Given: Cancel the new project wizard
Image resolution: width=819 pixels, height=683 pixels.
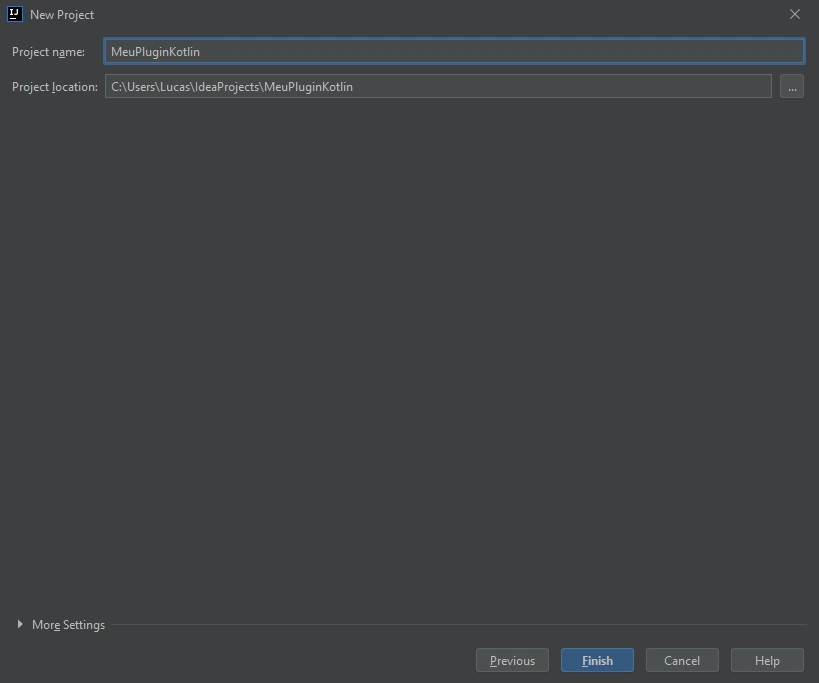Looking at the screenshot, I should [682, 660].
